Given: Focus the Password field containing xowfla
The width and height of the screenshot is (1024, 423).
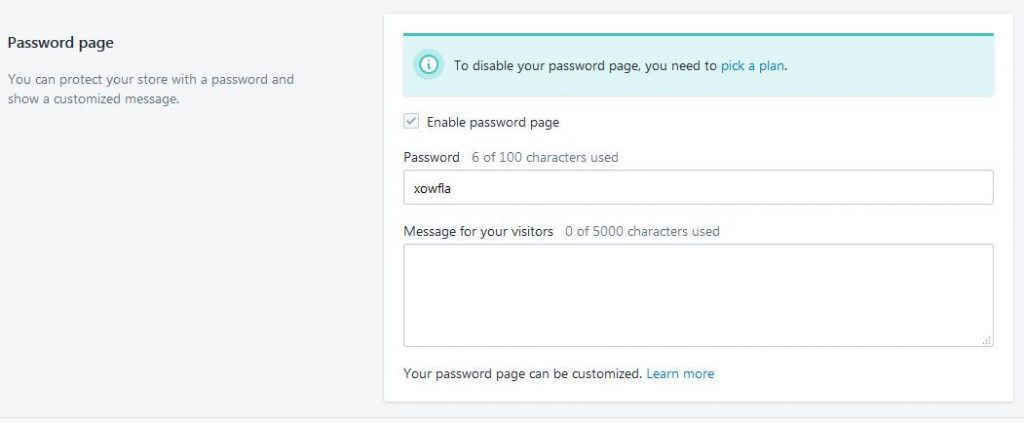Looking at the screenshot, I should click(x=698, y=187).
